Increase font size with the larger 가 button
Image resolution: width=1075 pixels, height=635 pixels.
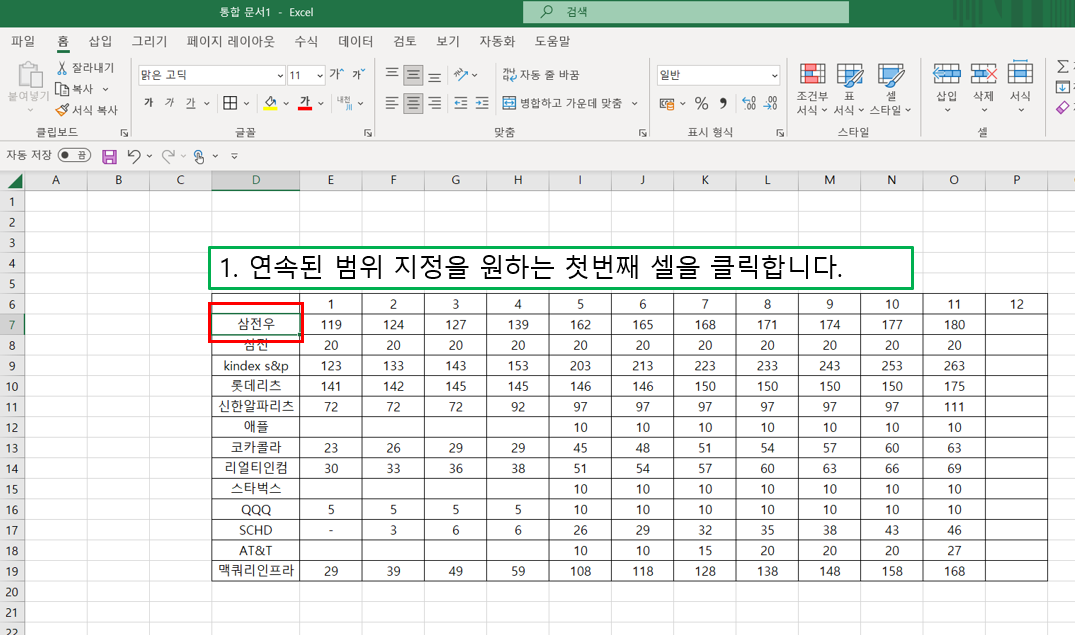337,74
